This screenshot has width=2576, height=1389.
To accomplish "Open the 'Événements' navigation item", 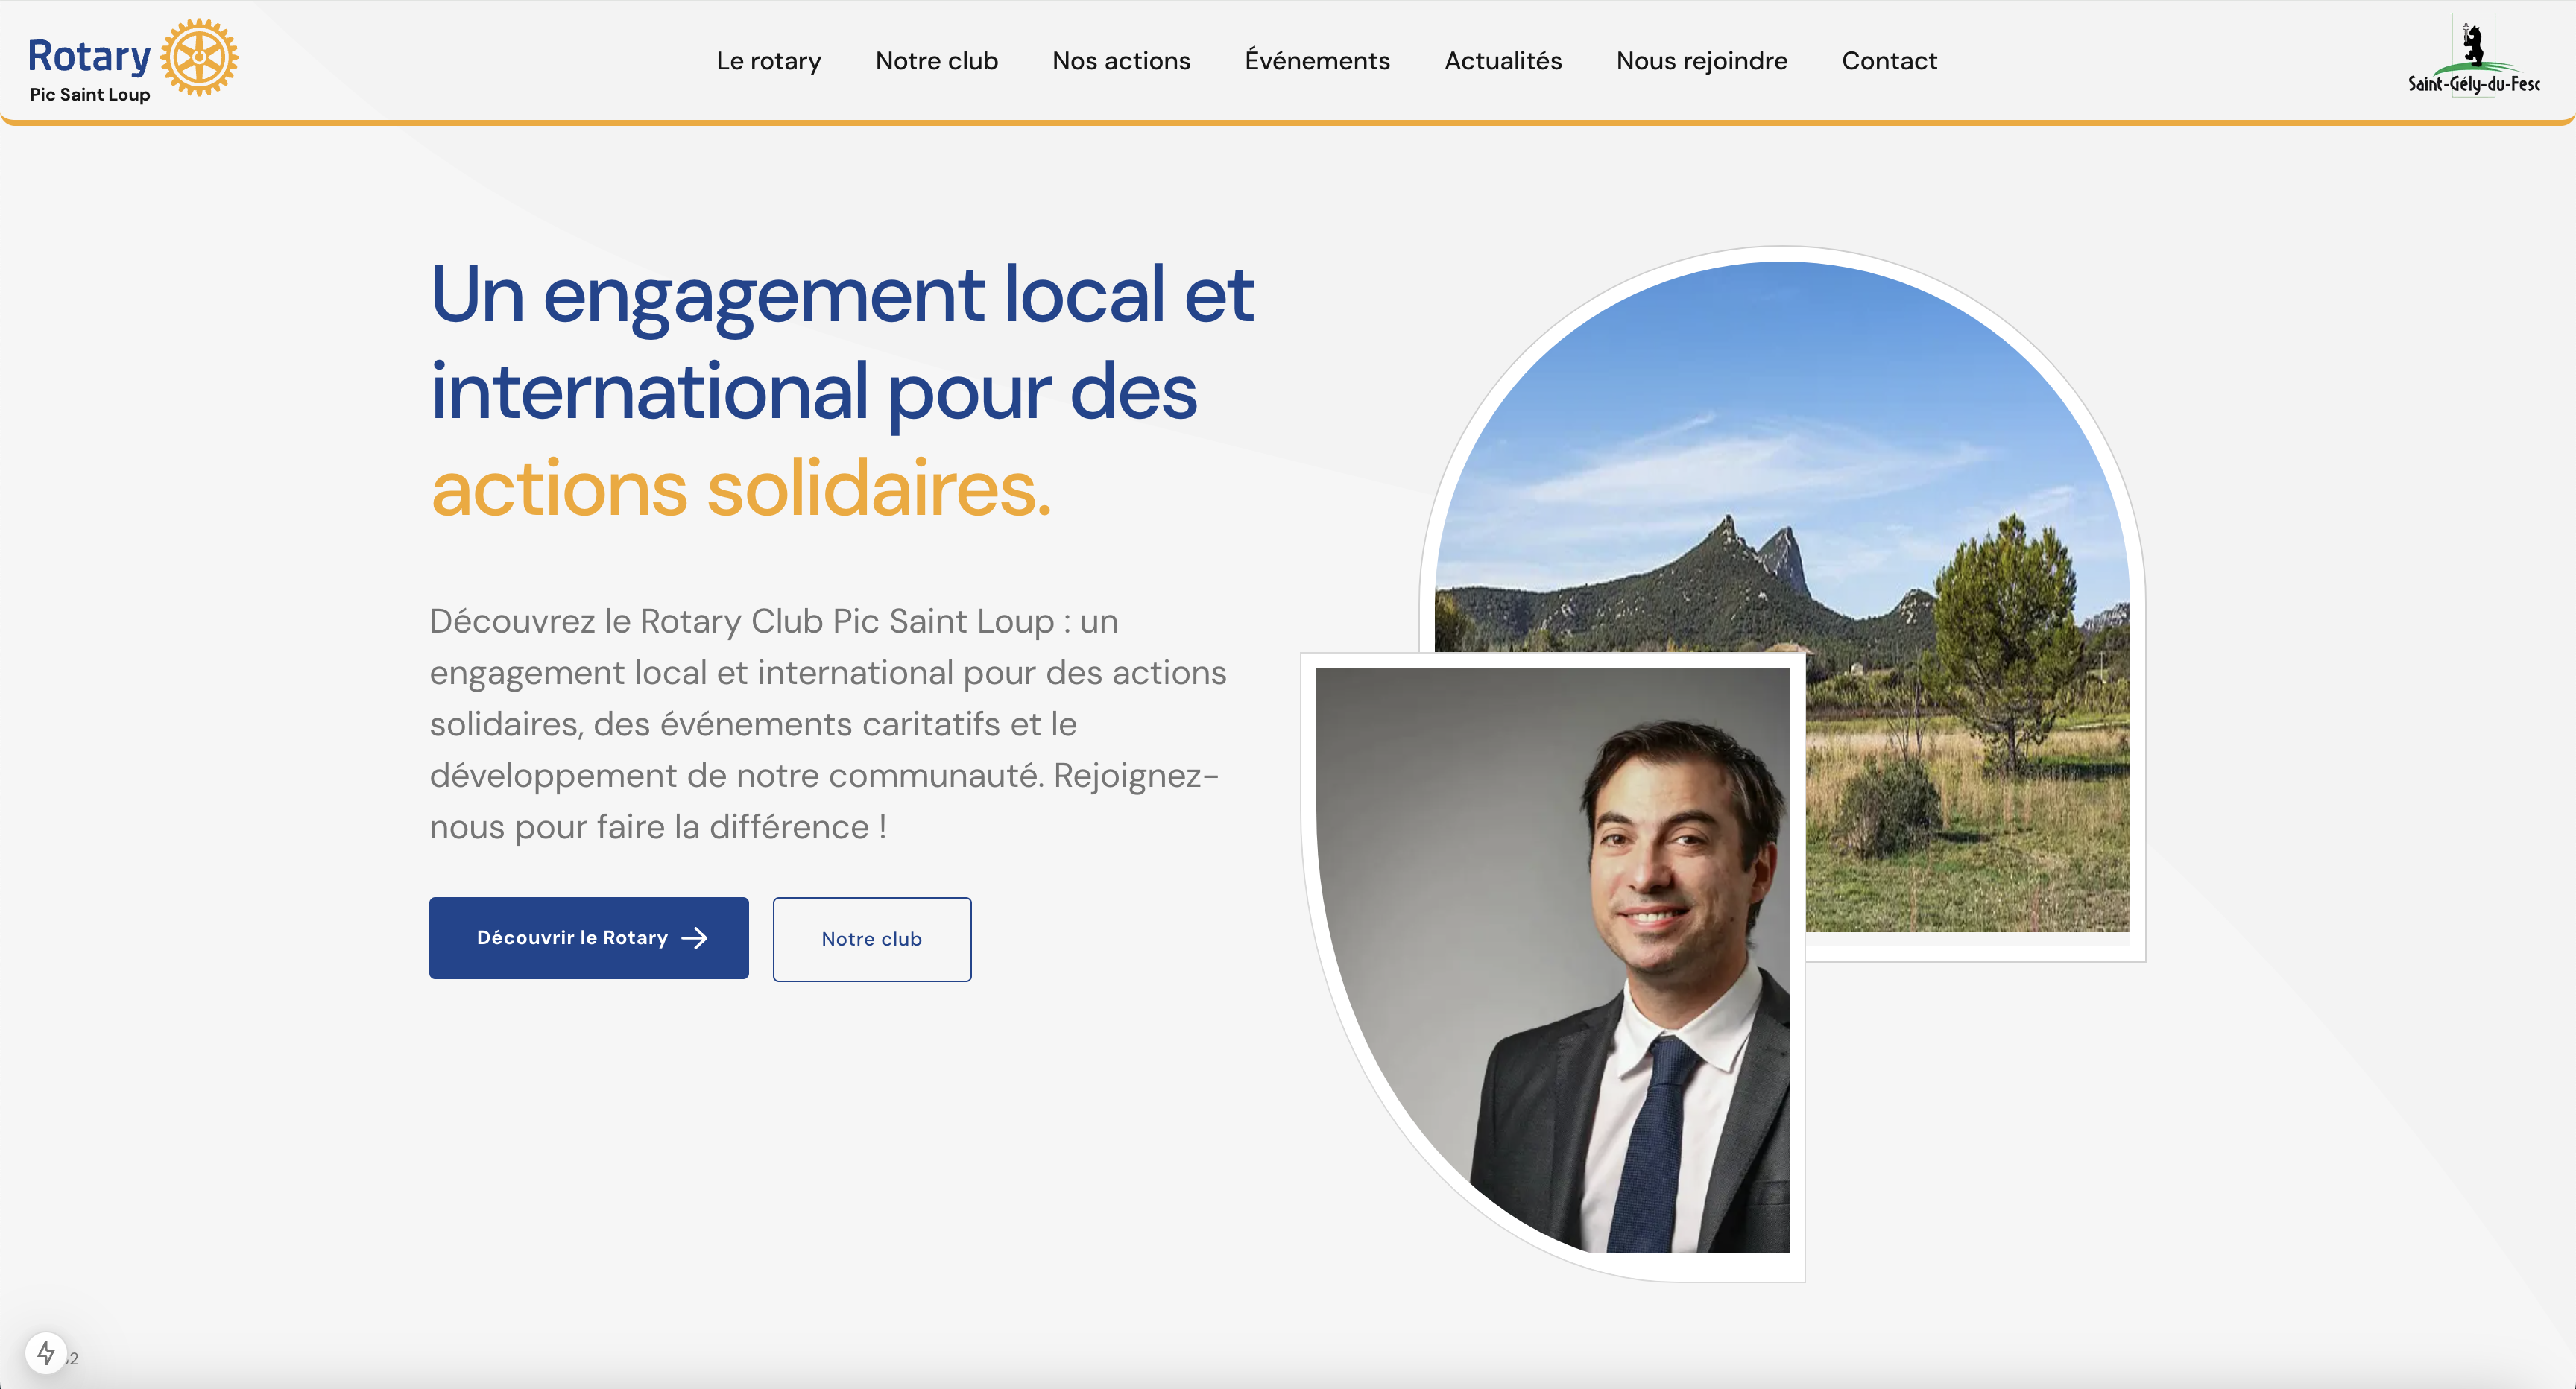I will coord(1317,61).
